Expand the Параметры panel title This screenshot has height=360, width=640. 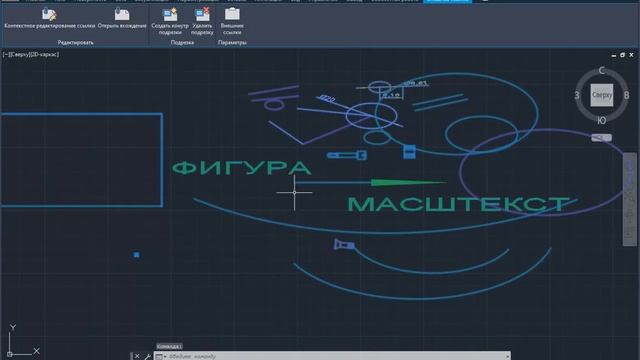pyautogui.click(x=232, y=42)
